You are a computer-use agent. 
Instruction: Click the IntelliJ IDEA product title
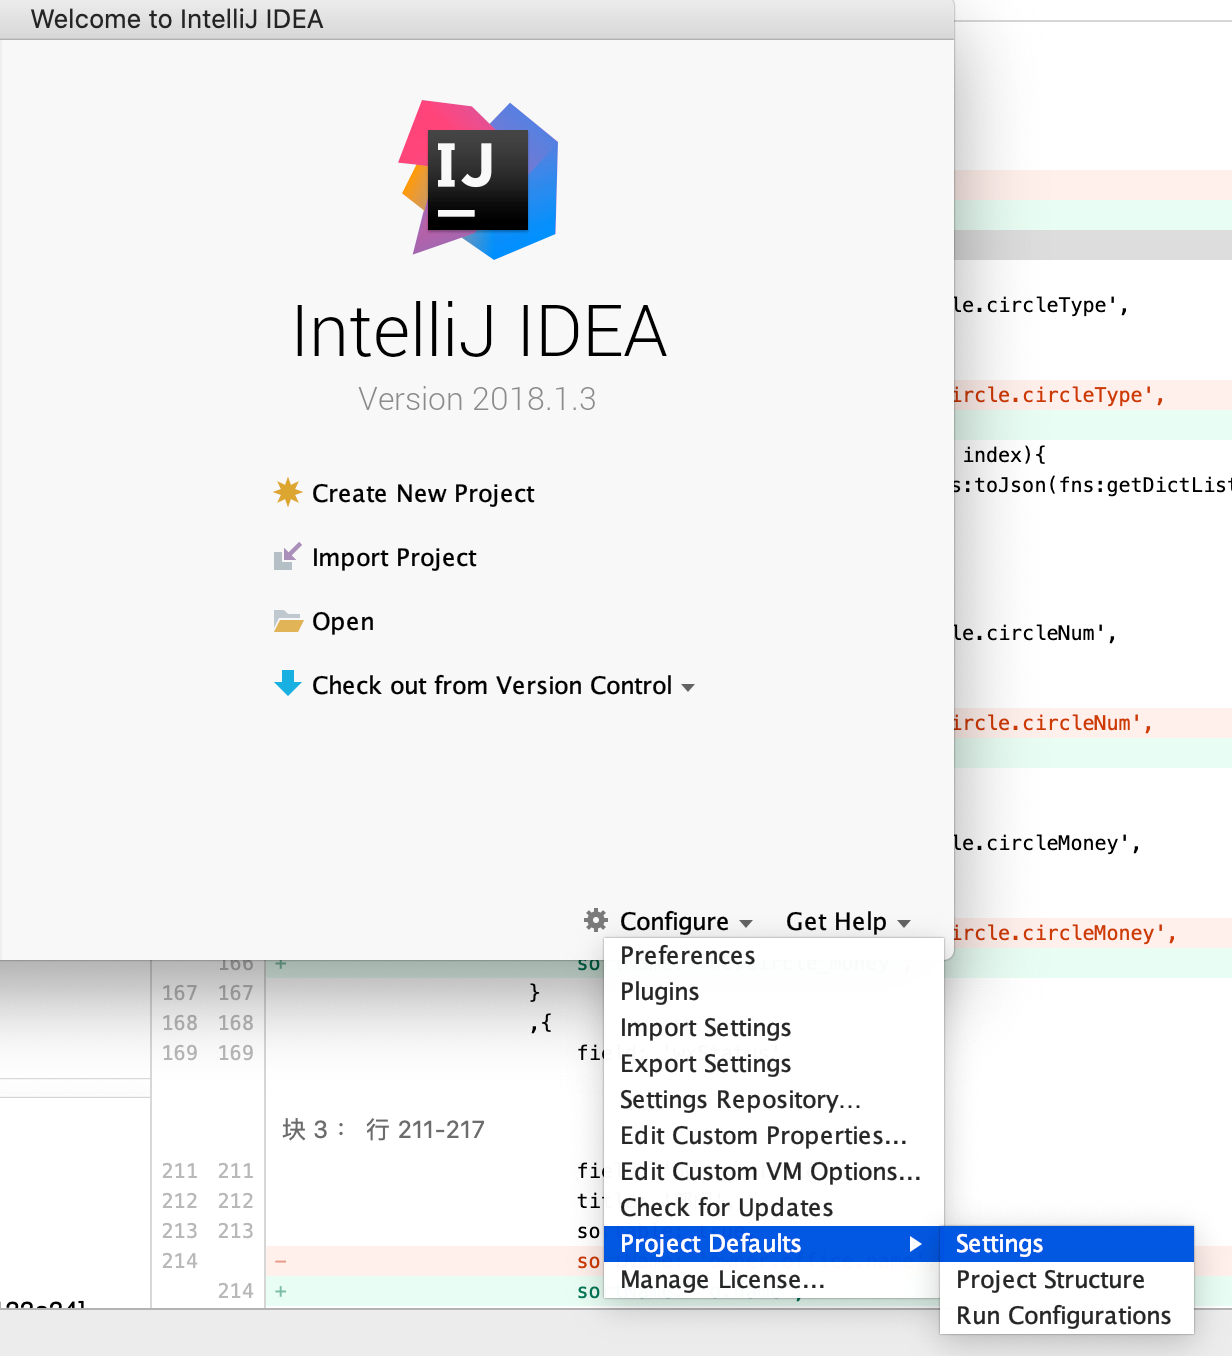pos(479,331)
